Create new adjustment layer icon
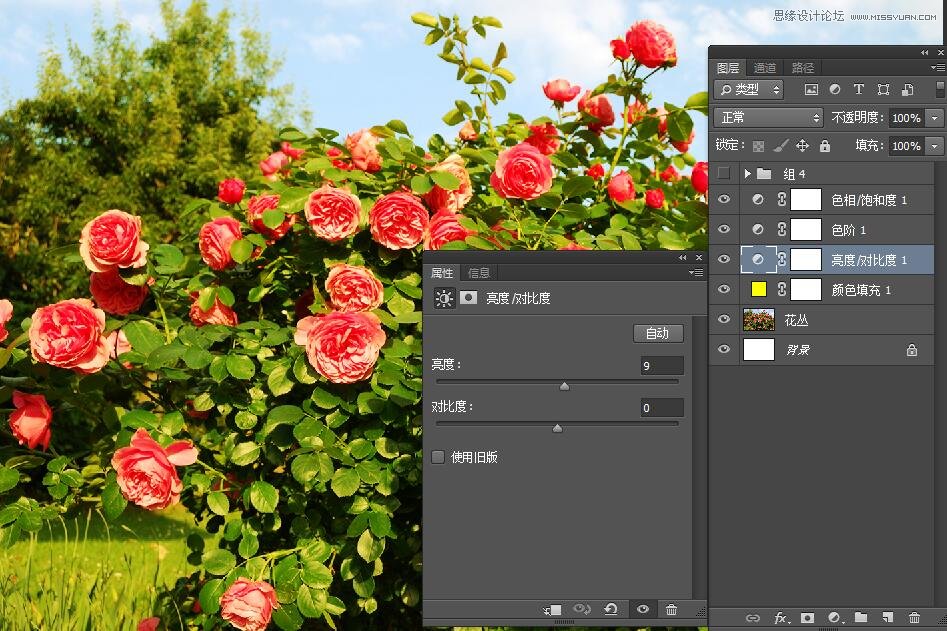 (835, 617)
